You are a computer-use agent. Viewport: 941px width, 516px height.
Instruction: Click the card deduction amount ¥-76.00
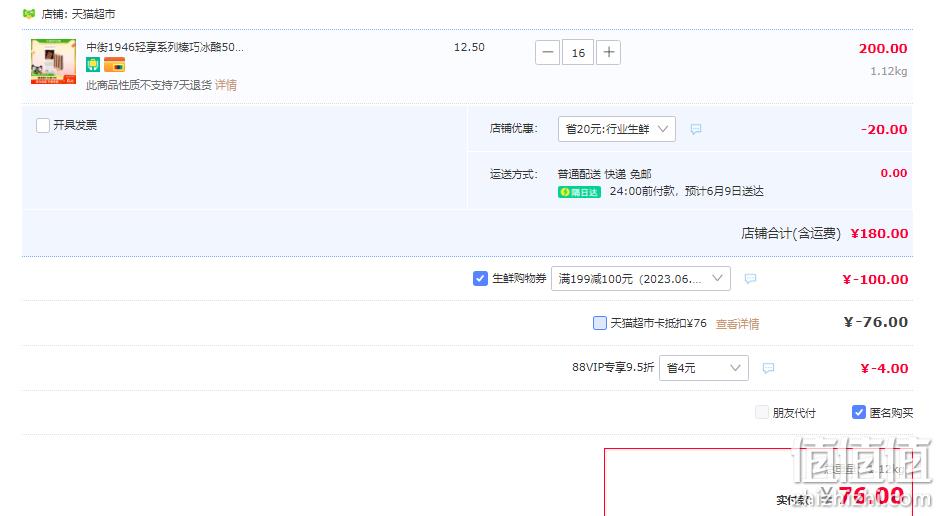tap(876, 322)
